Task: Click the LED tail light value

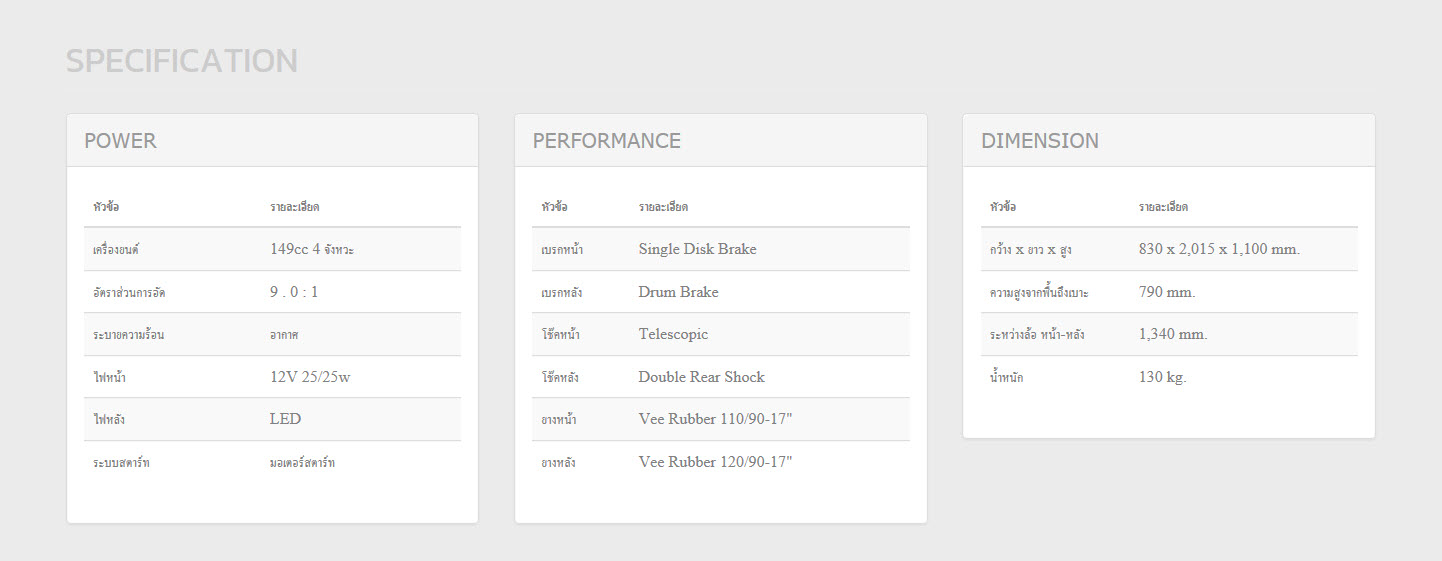Action: tap(285, 419)
